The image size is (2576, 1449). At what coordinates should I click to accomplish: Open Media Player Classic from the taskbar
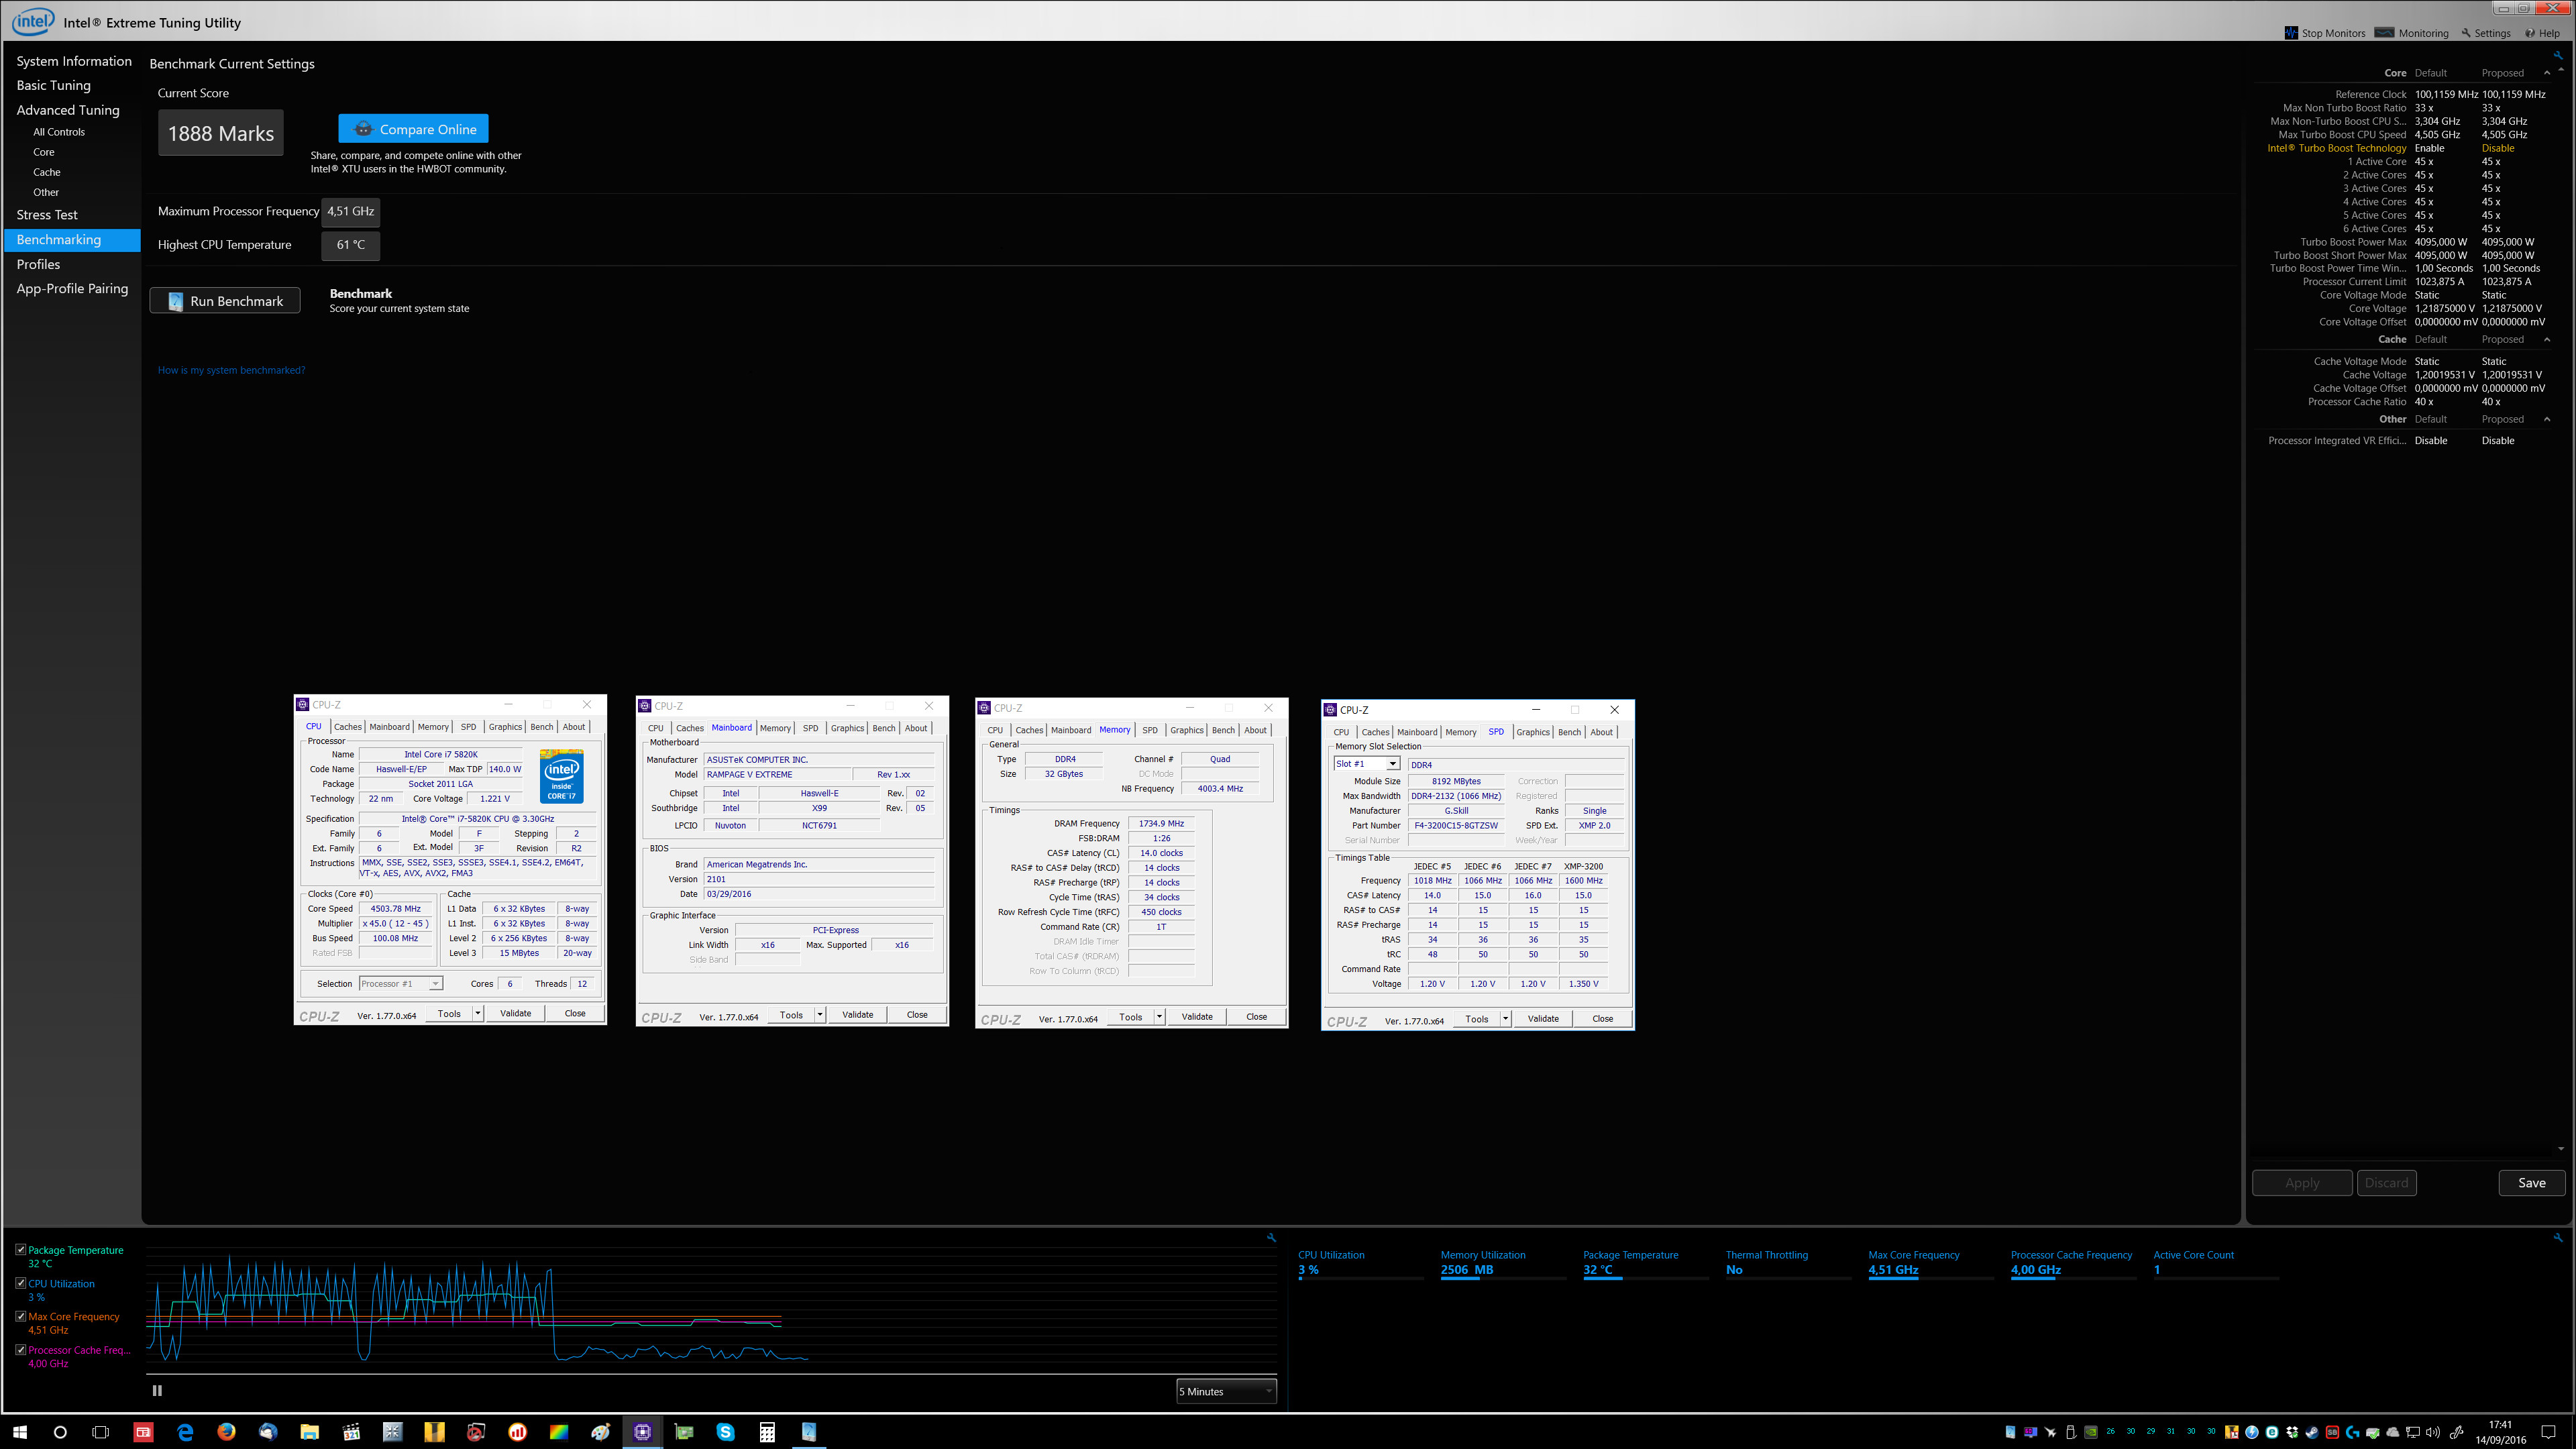tap(351, 1432)
